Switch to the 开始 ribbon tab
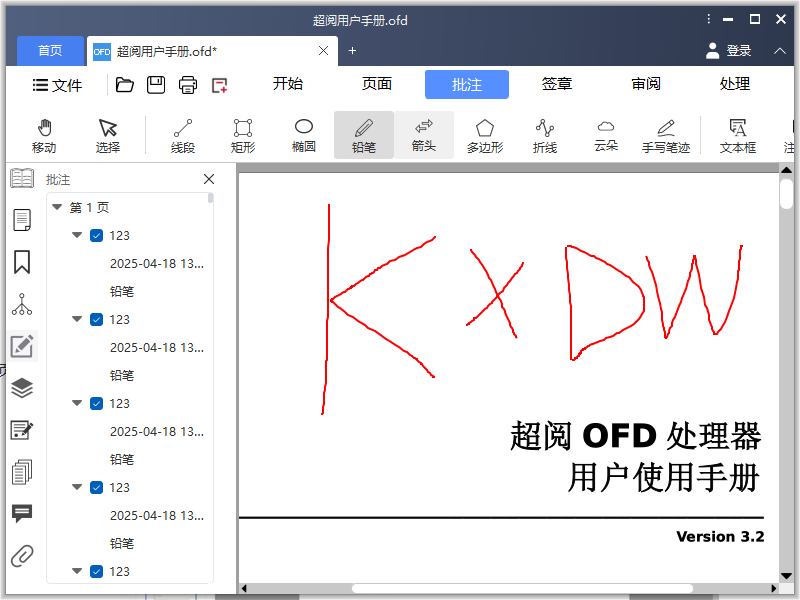 coord(288,84)
